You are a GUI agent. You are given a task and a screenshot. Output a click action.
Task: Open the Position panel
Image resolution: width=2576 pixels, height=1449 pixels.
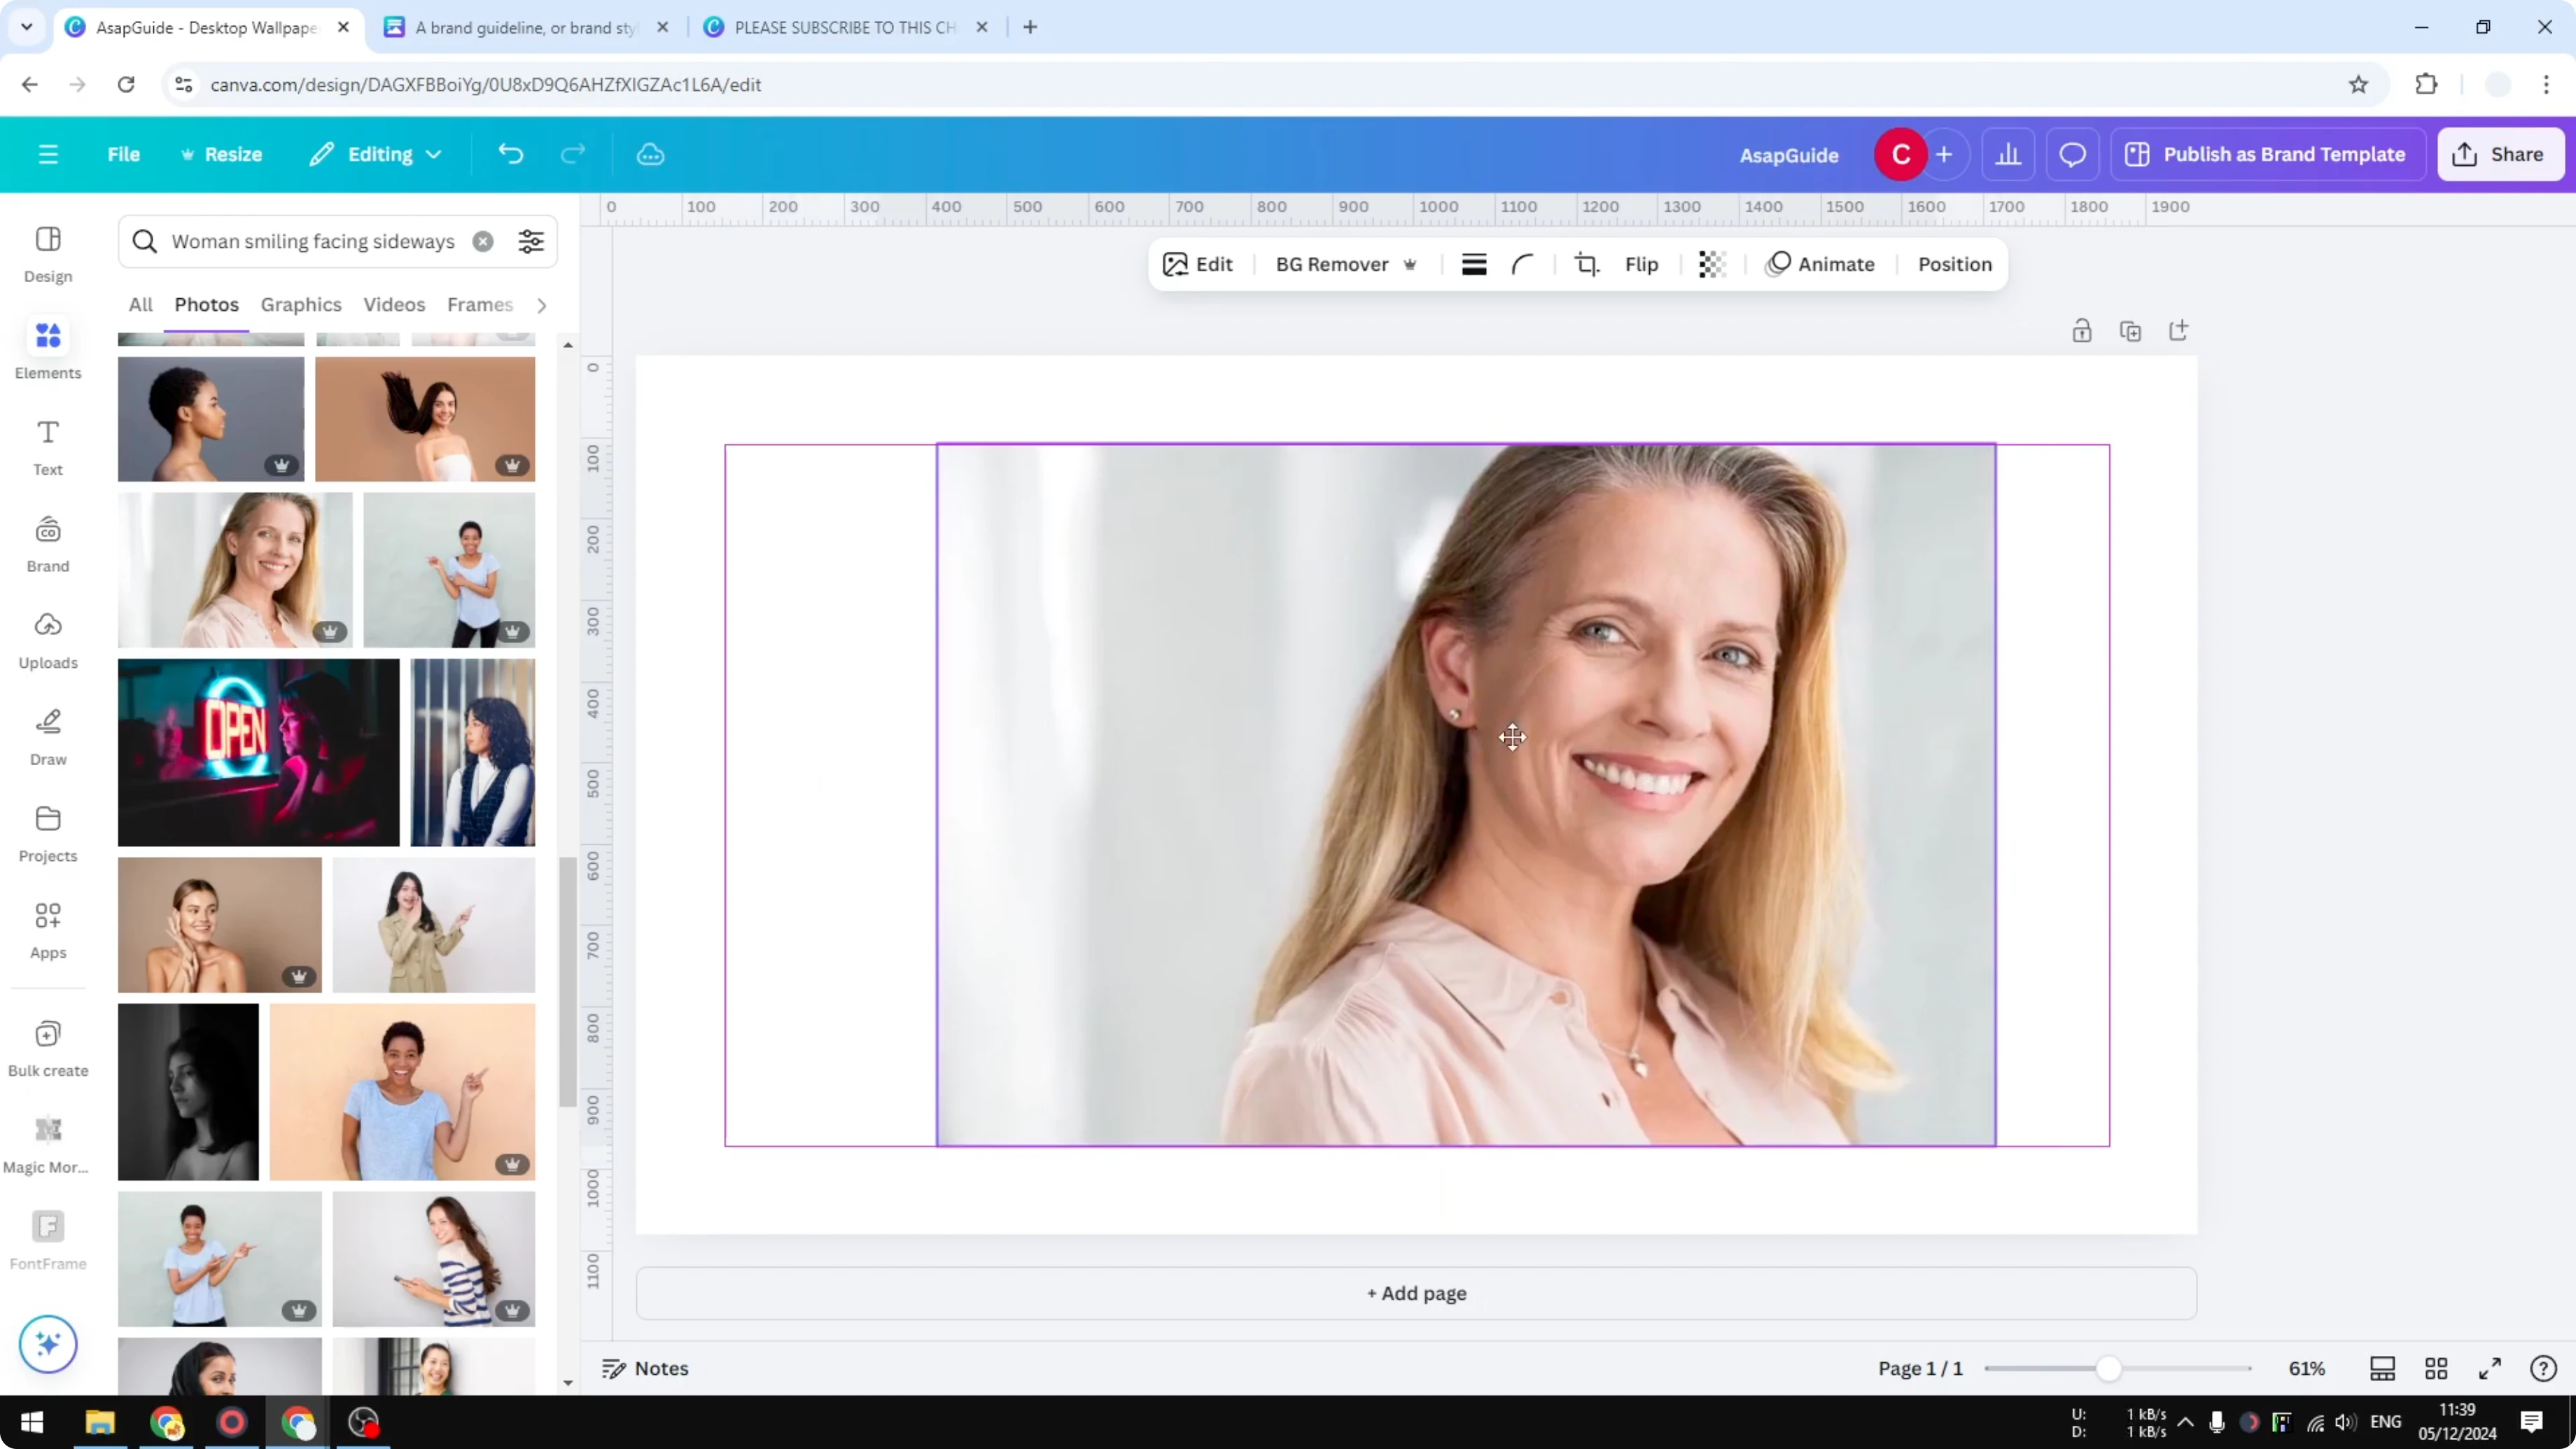tap(1953, 264)
